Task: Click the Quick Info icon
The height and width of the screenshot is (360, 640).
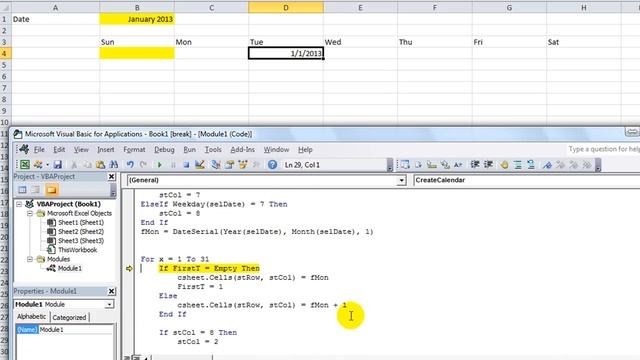Action: [432, 164]
